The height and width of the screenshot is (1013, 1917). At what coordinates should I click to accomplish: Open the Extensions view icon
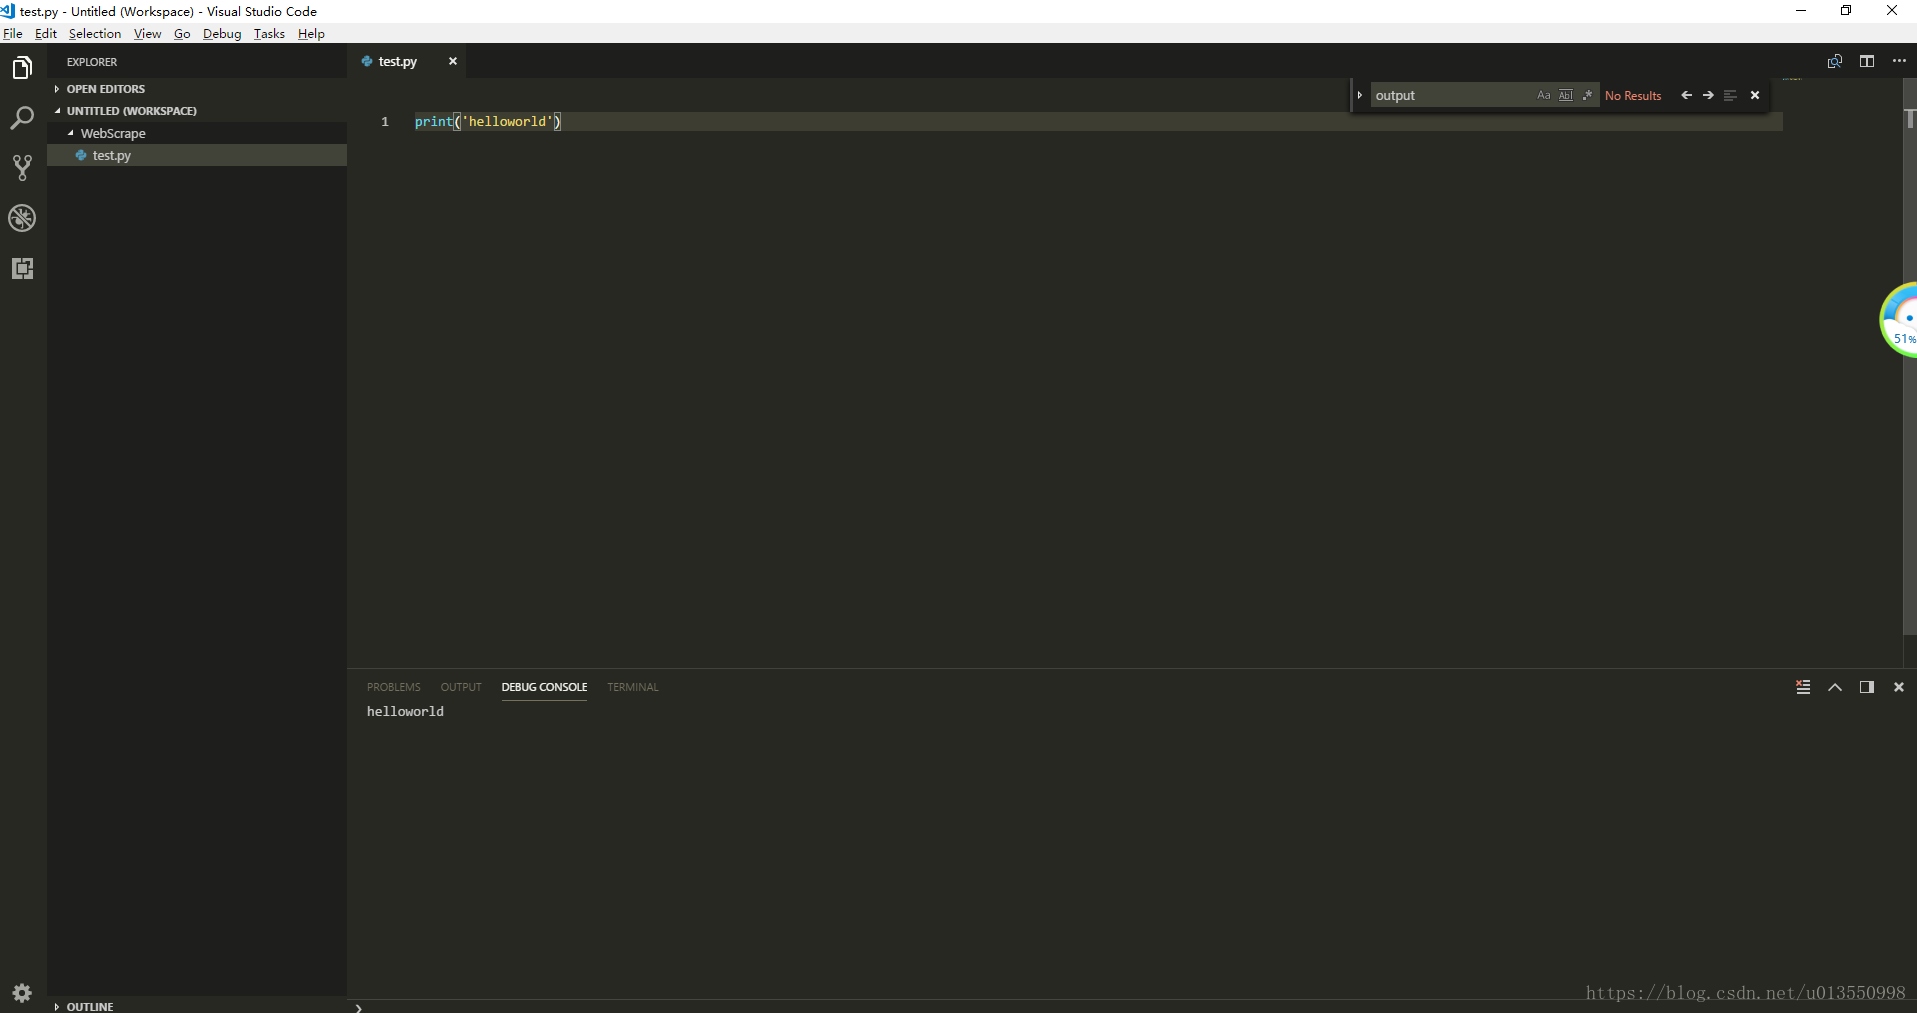(22, 268)
